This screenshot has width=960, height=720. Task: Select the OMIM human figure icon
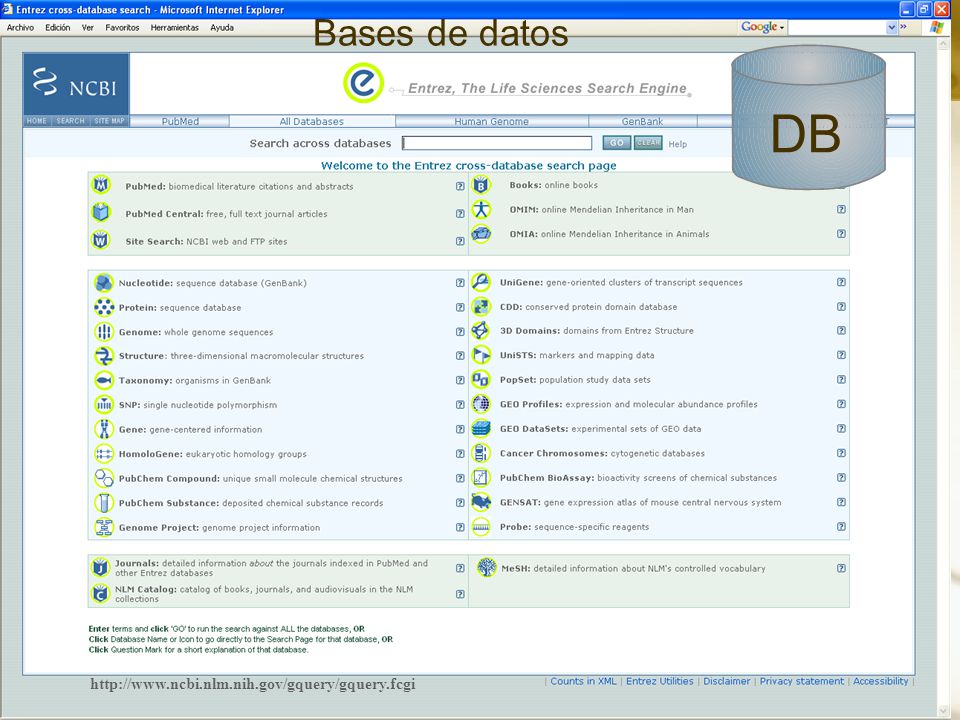click(x=481, y=209)
